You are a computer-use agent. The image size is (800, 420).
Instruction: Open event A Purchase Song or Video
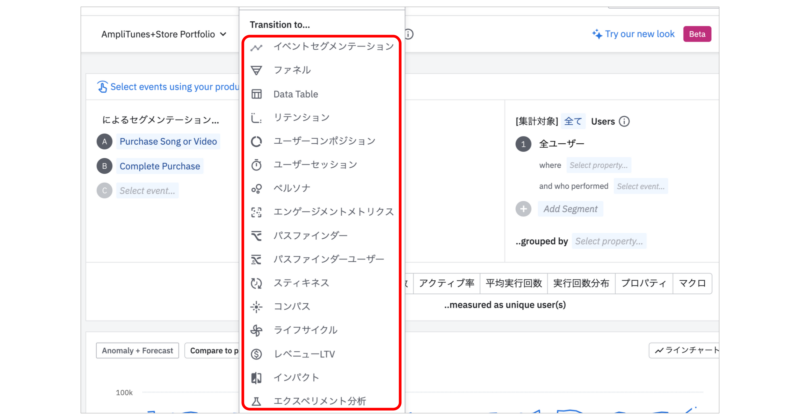tap(168, 141)
